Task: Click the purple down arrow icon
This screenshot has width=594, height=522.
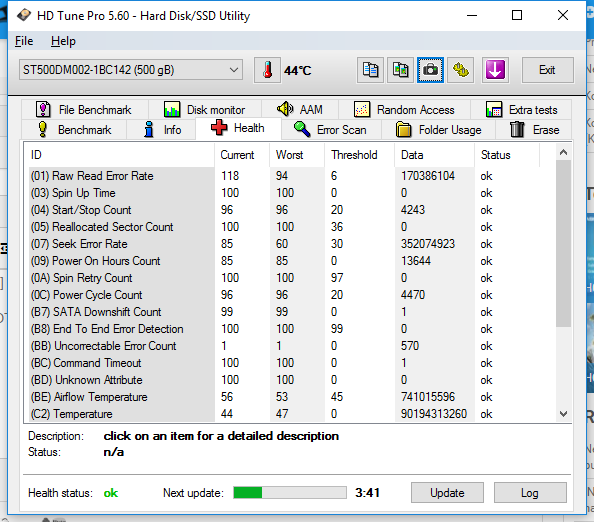Action: (x=495, y=70)
